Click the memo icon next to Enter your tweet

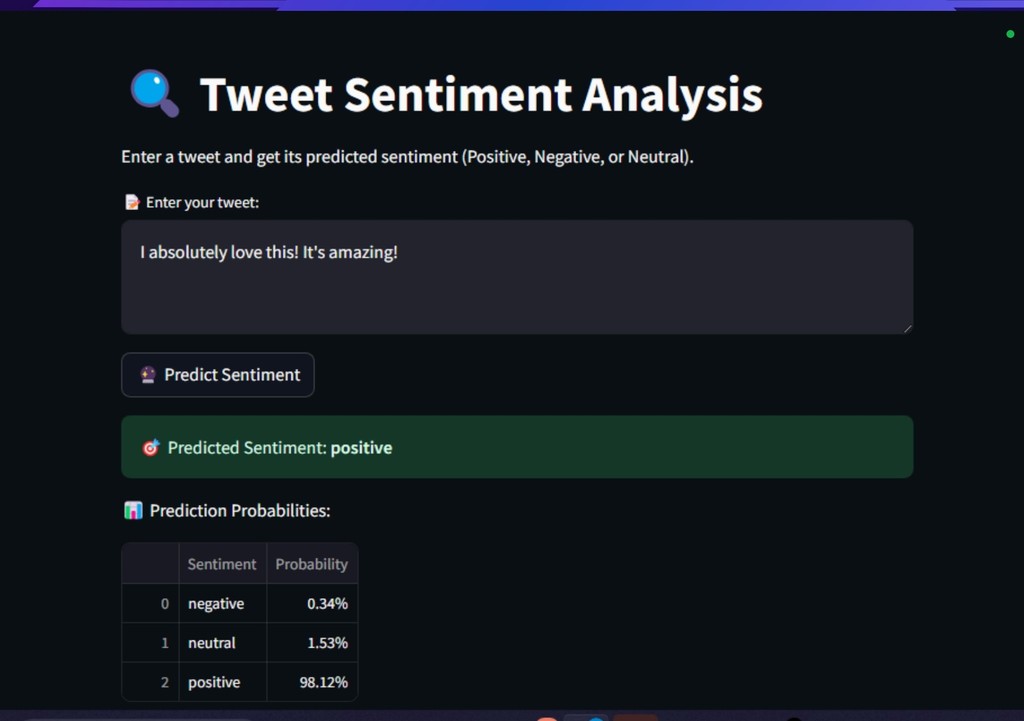pos(131,202)
